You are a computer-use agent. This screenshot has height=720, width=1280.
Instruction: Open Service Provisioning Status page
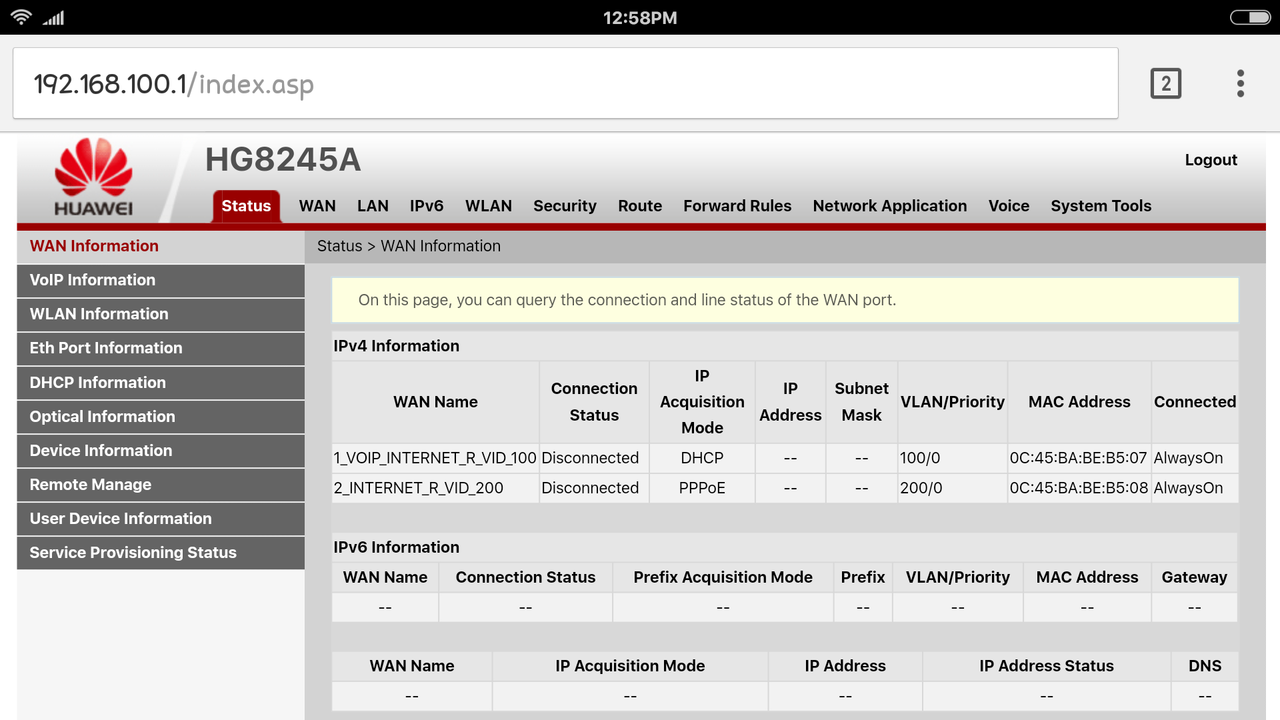click(x=161, y=552)
